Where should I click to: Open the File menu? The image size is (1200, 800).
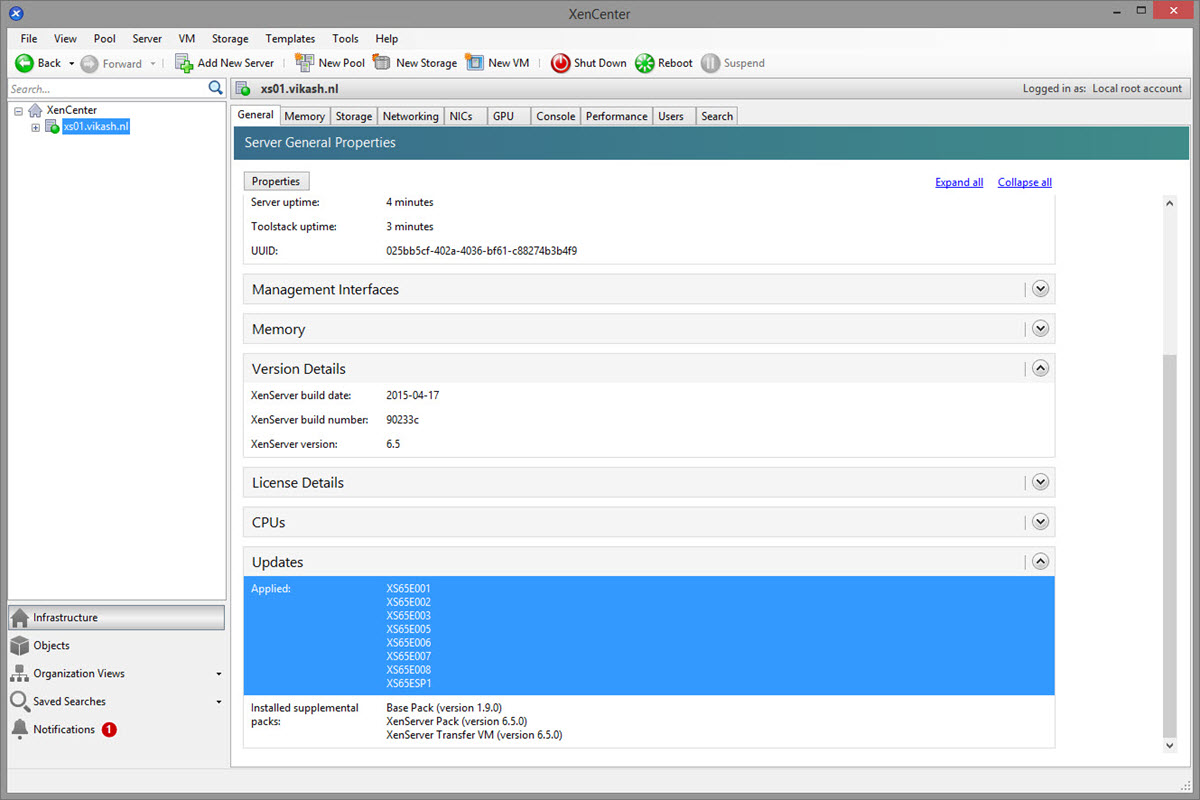[29, 39]
